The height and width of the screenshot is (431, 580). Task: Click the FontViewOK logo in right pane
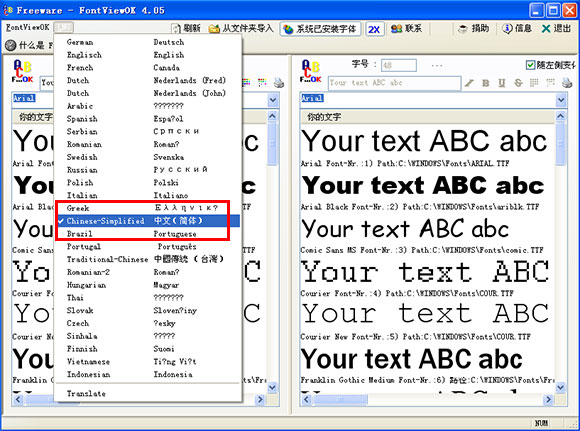(311, 71)
